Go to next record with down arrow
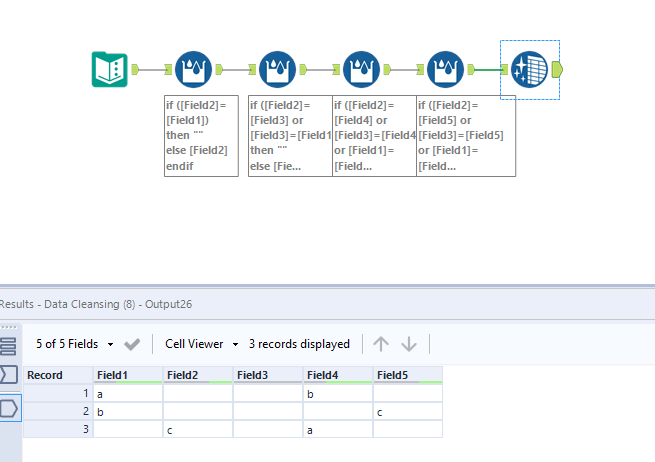Screen dimensions: 655x462 [x=409, y=344]
